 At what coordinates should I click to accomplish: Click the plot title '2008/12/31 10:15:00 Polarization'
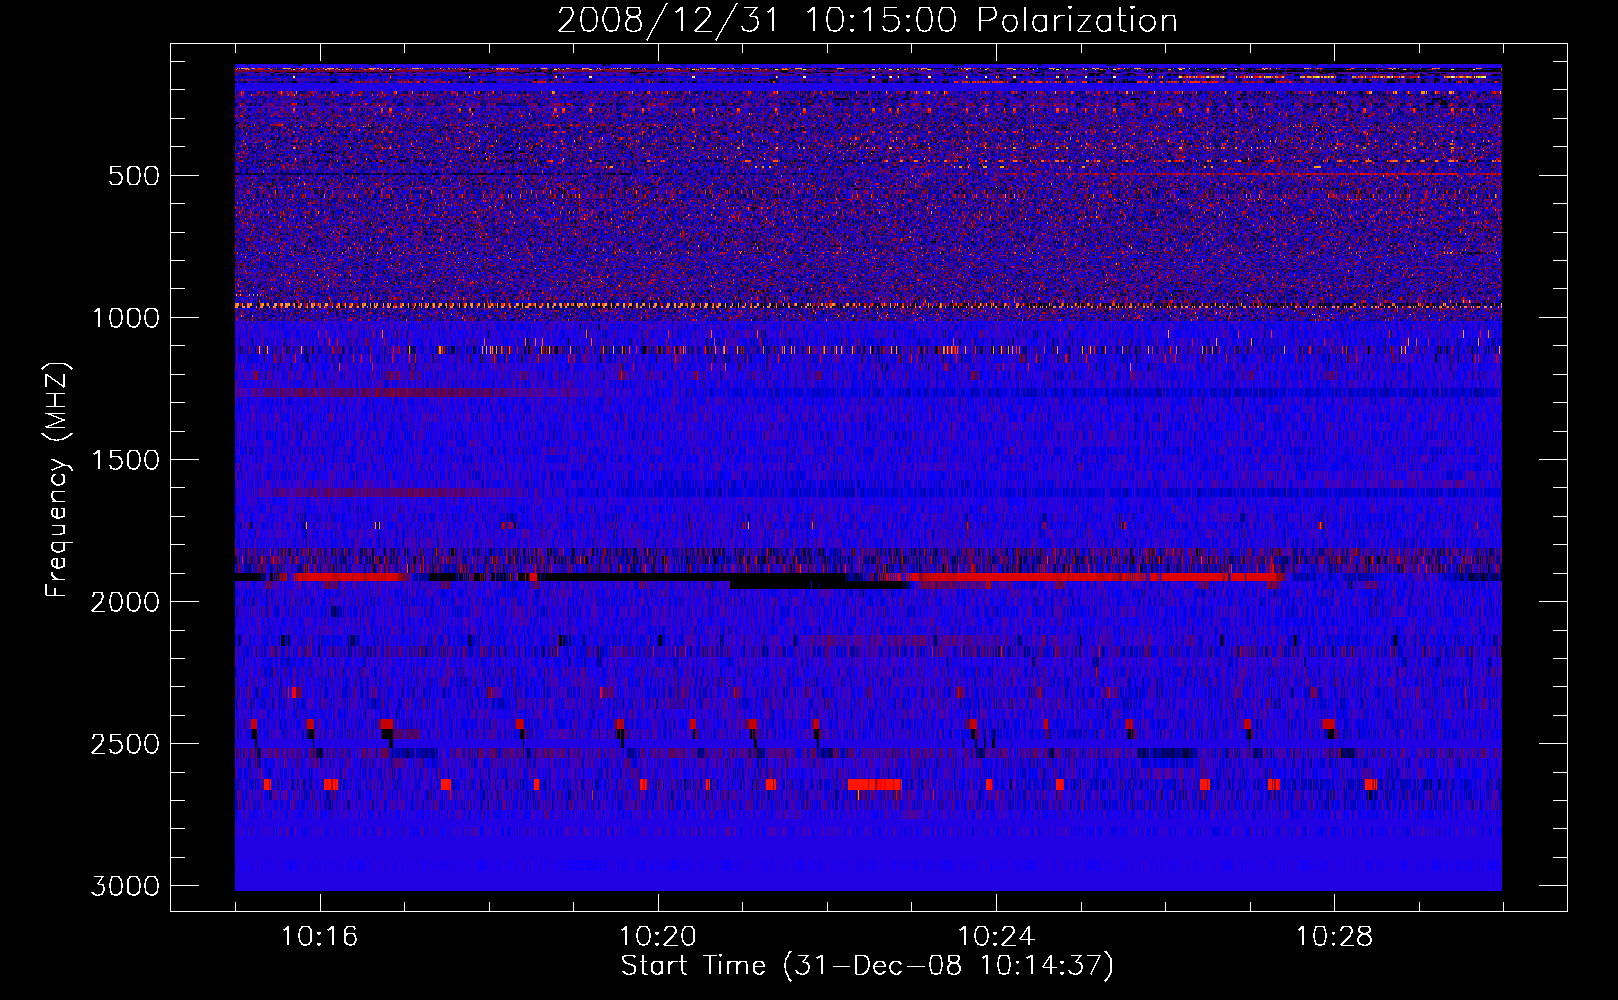[867, 20]
